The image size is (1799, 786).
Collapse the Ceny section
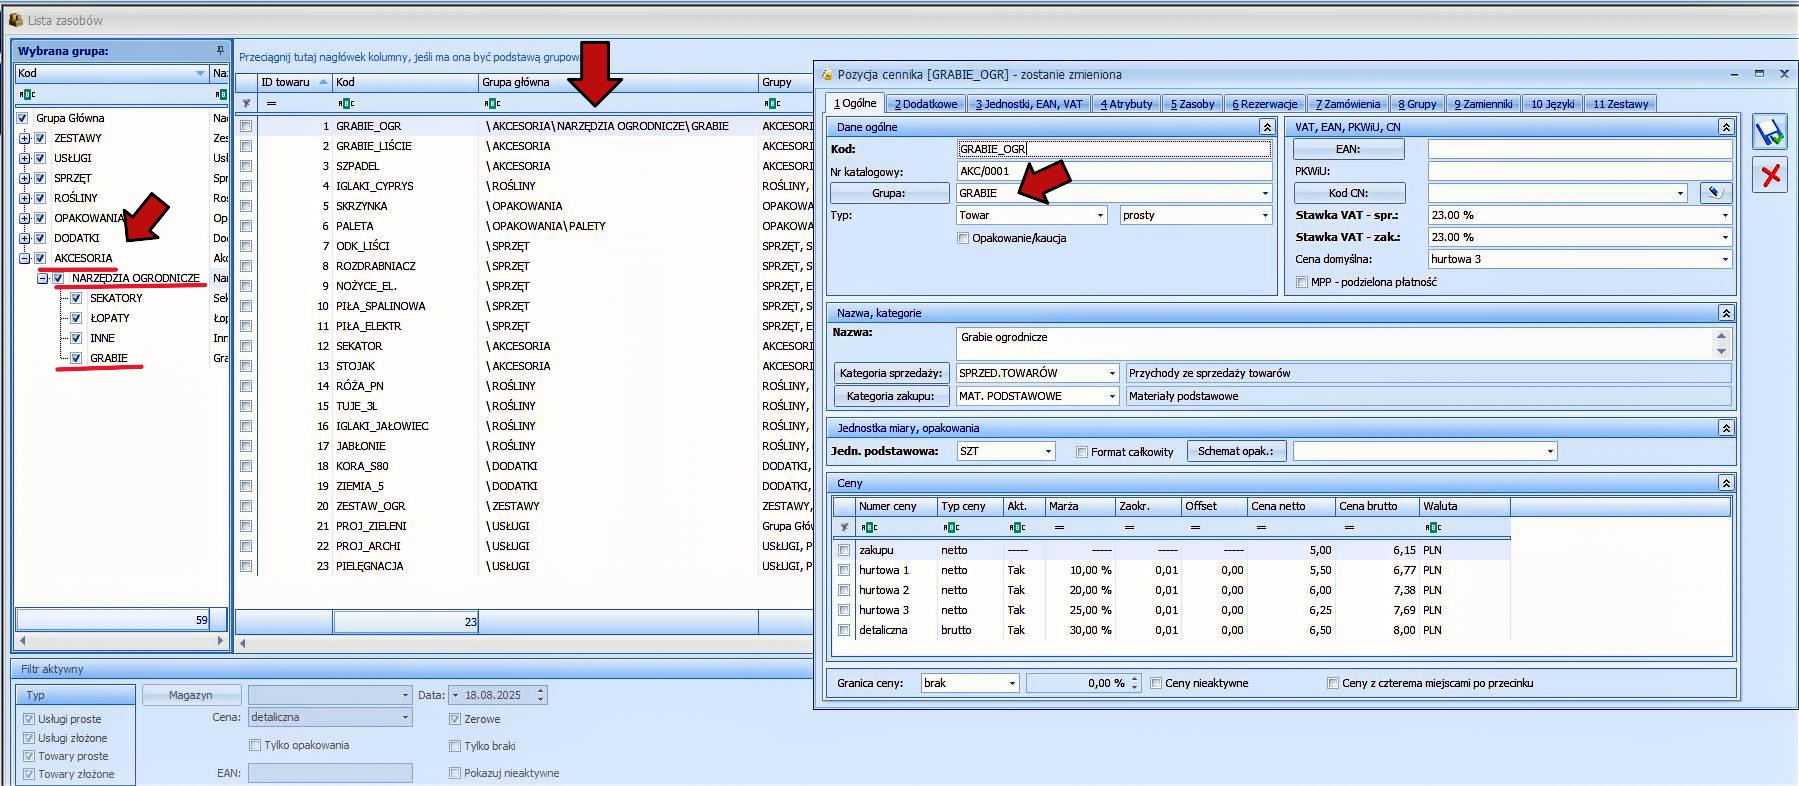[1725, 483]
